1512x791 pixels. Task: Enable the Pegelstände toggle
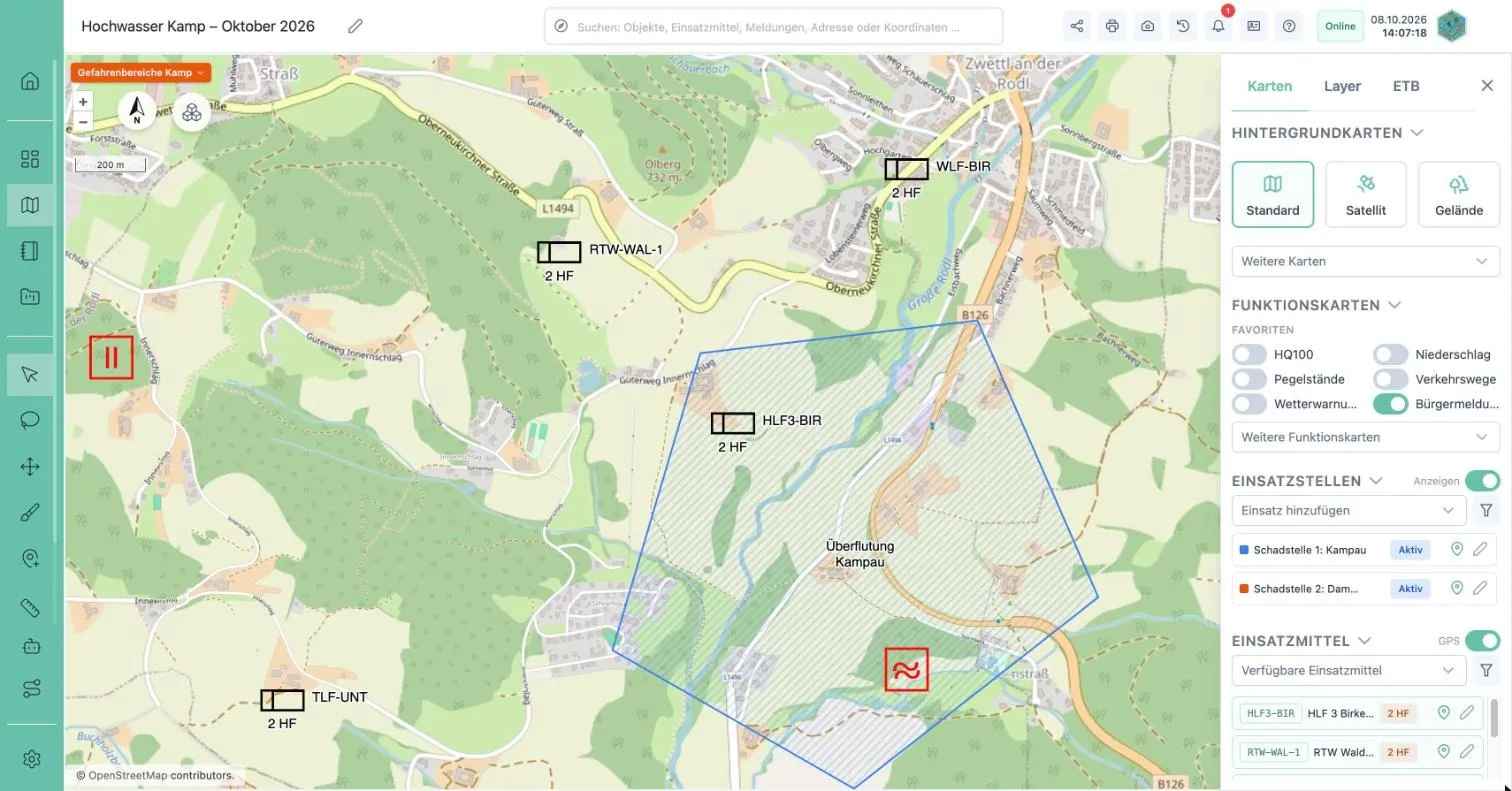1249,379
